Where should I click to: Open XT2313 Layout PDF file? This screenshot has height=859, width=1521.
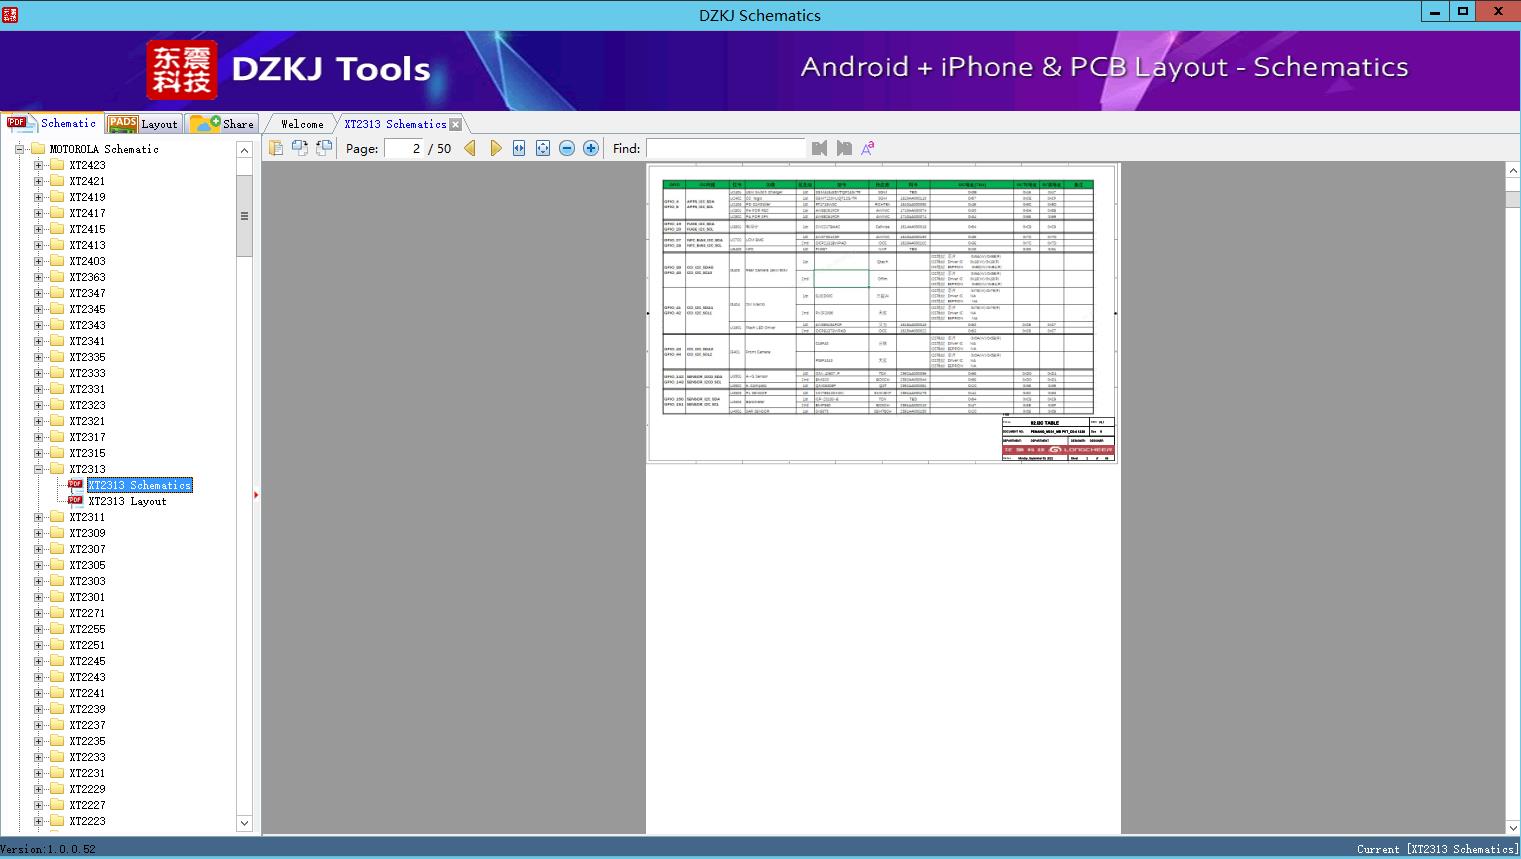pyautogui.click(x=127, y=501)
